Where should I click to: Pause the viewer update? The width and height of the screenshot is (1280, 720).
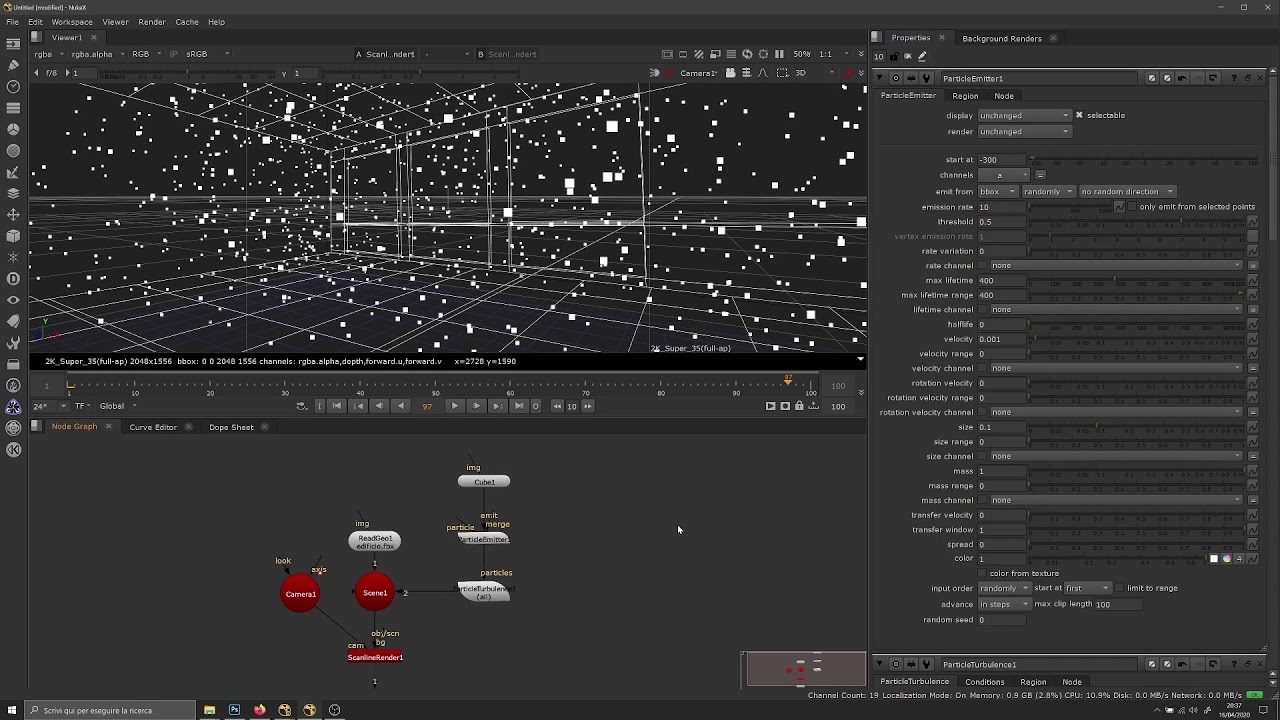tap(779, 54)
